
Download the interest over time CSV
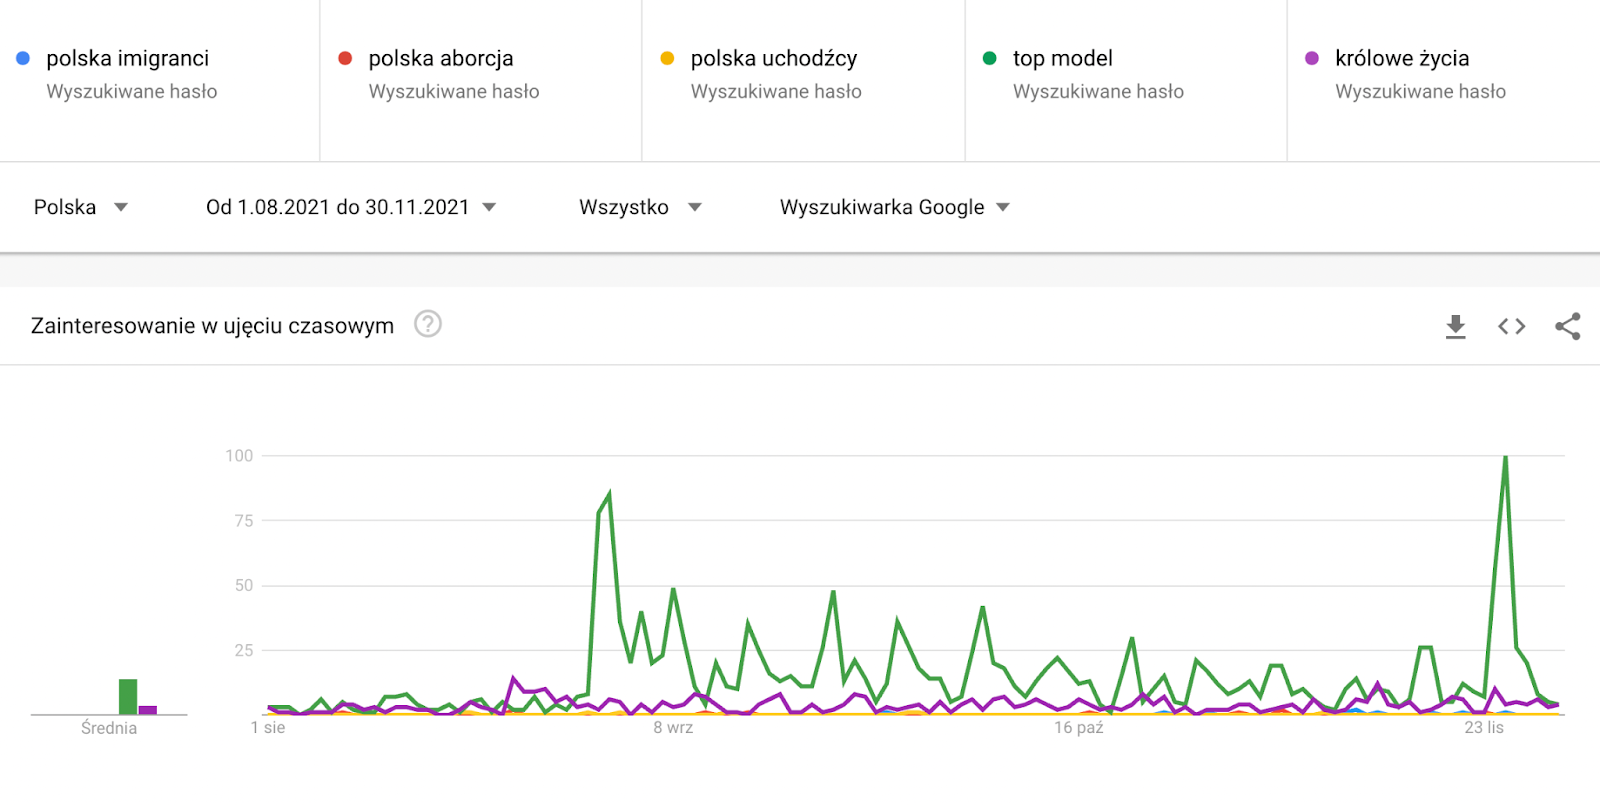(1455, 326)
